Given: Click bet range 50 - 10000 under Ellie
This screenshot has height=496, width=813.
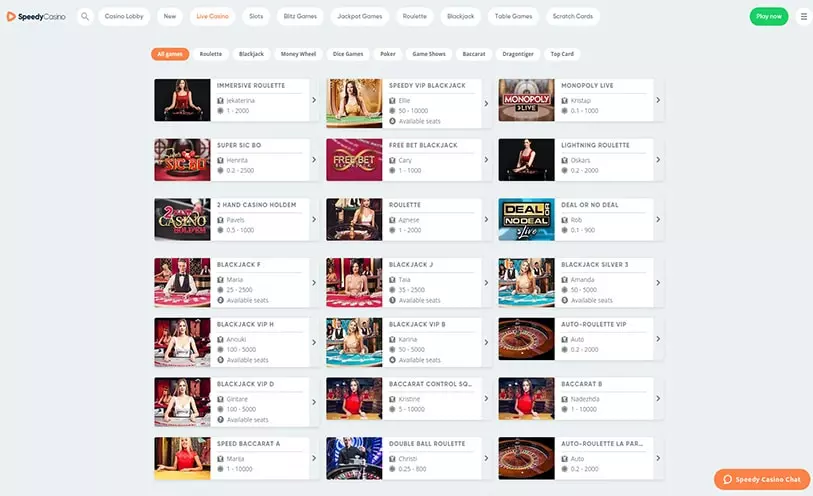Looking at the screenshot, I should 413,111.
